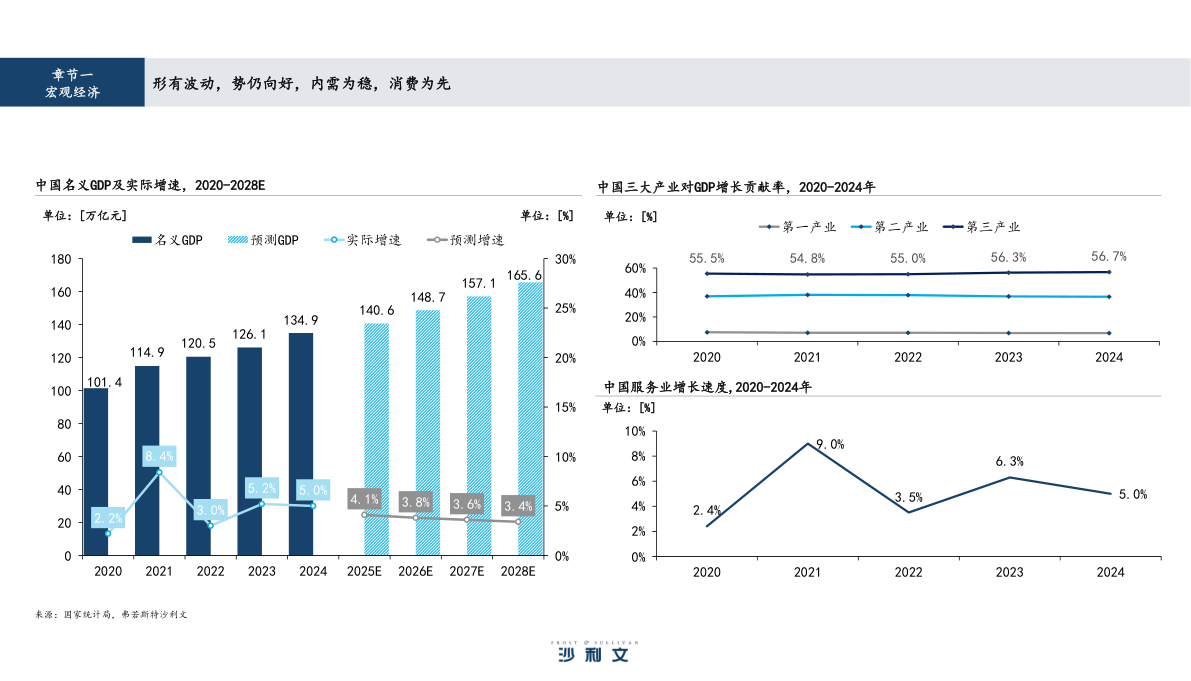The width and height of the screenshot is (1191, 681).
Task: Click the 9.0% peak on services growth line
Action: (807, 443)
